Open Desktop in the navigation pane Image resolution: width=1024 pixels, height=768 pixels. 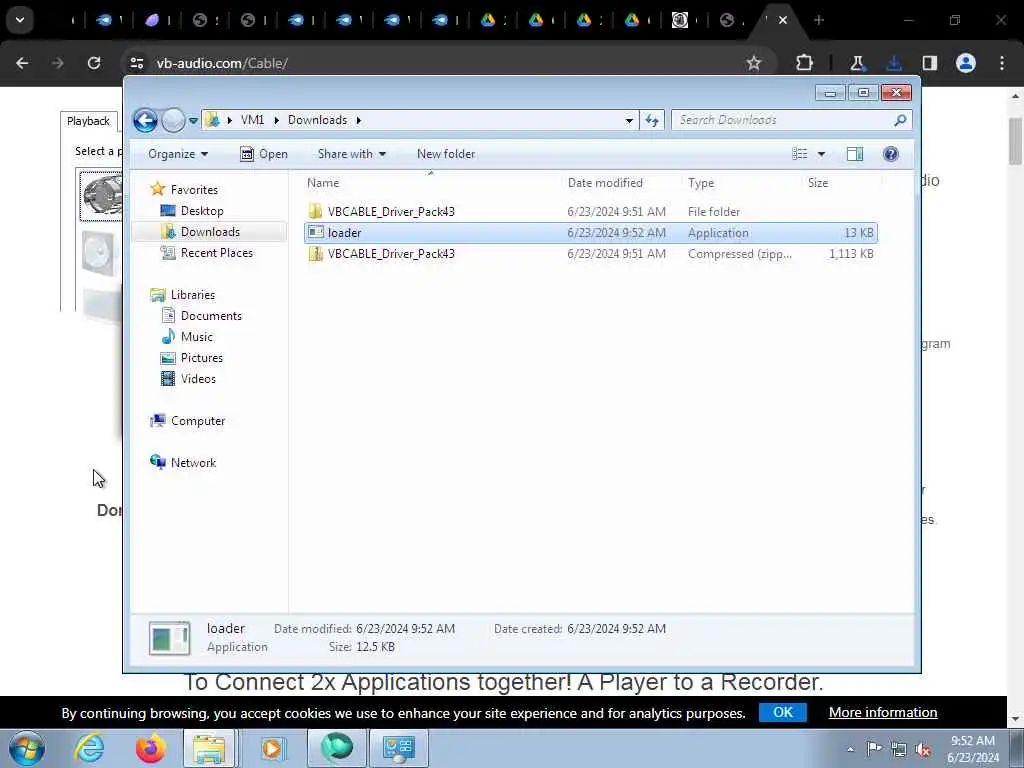click(202, 211)
